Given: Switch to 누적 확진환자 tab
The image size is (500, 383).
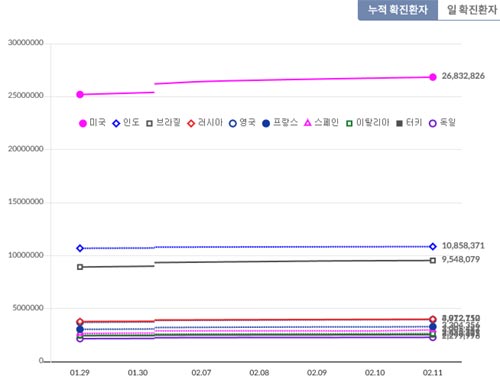Looking at the screenshot, I should (398, 10).
